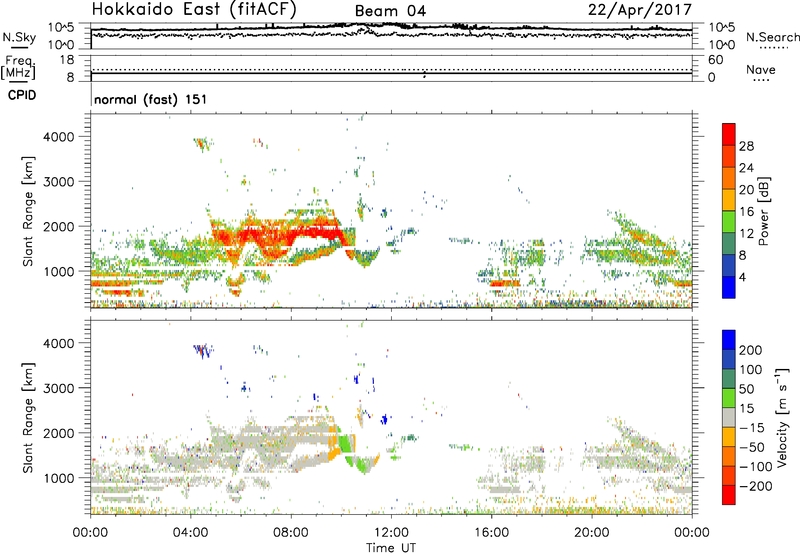Click the blue bottom segment of Power colorbar
This screenshot has width=800, height=554.
pyautogui.click(x=729, y=287)
